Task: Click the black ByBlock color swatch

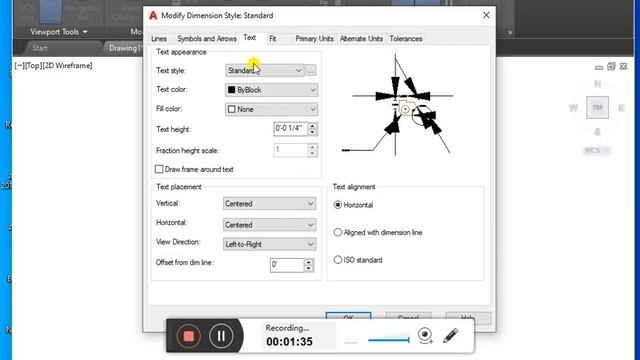Action: [231, 90]
